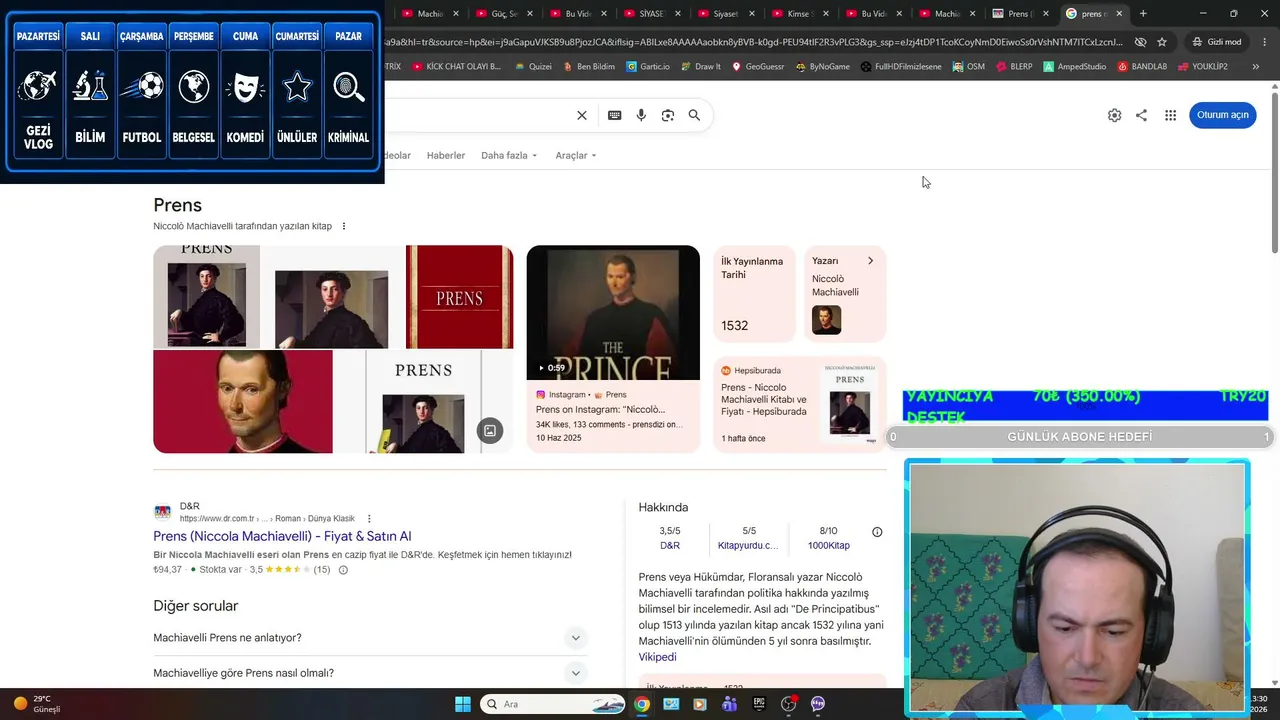The image size is (1280, 720).
Task: Switch to the SİYASET YouTube tab
Action: pos(652,14)
